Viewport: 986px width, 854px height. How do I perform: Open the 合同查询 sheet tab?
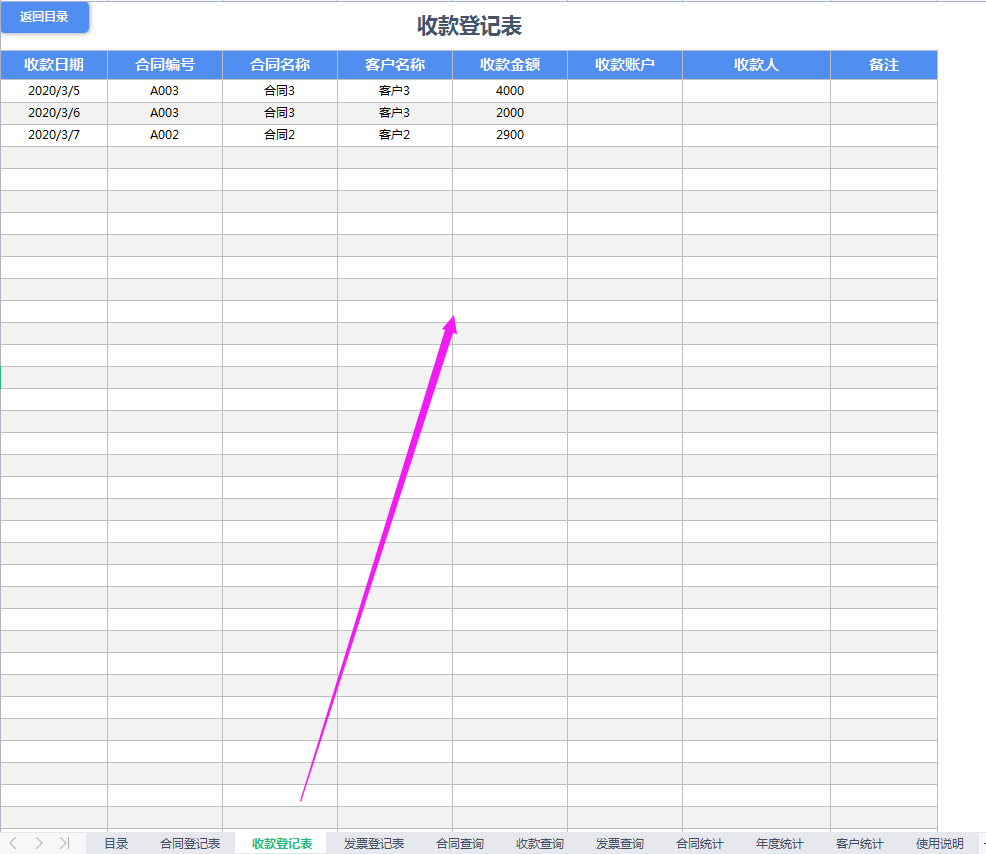click(459, 843)
